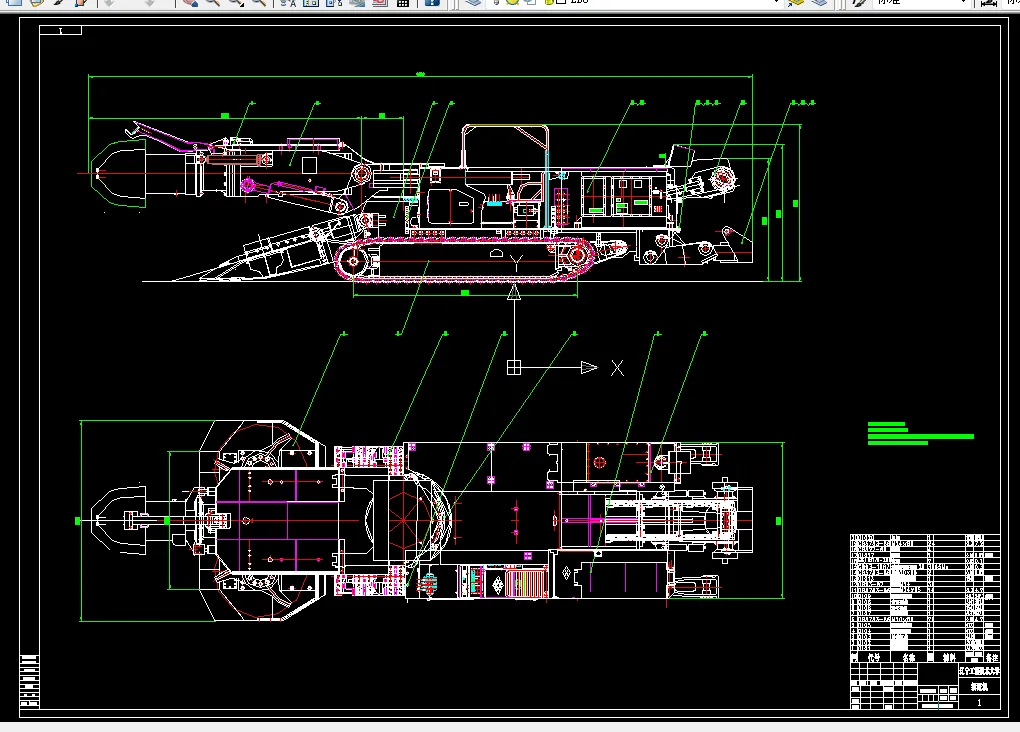Image resolution: width=1020 pixels, height=732 pixels.
Task: Open the Properties palette icon
Action: click(288, 3)
